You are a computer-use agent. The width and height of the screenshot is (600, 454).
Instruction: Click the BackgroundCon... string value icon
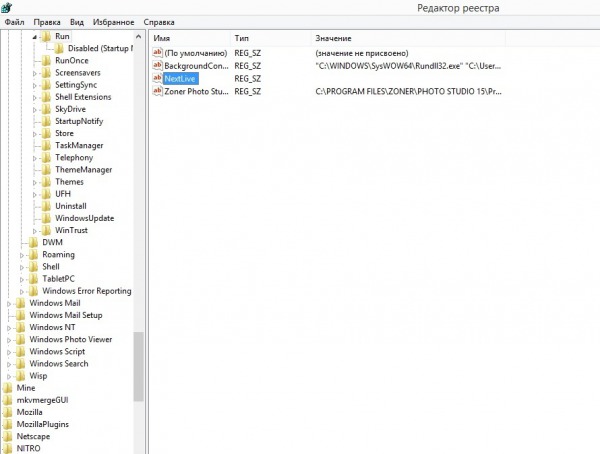click(157, 65)
